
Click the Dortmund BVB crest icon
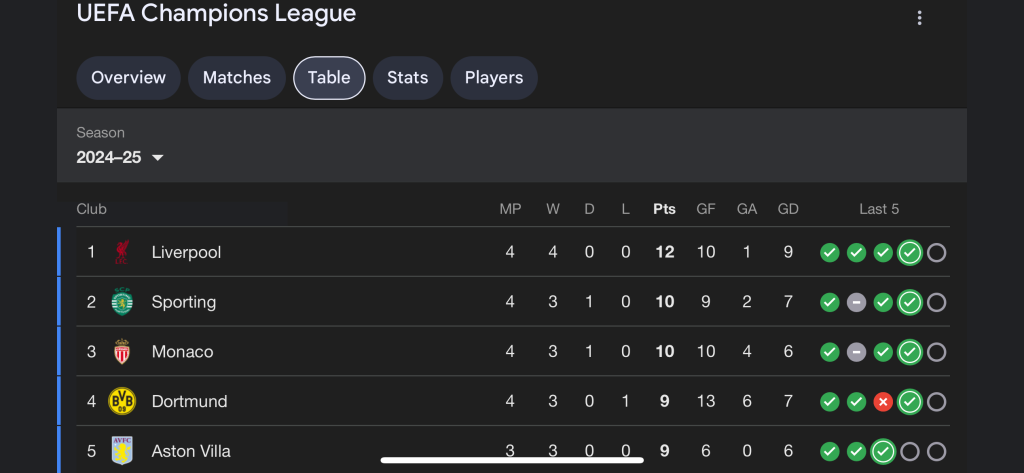122,402
